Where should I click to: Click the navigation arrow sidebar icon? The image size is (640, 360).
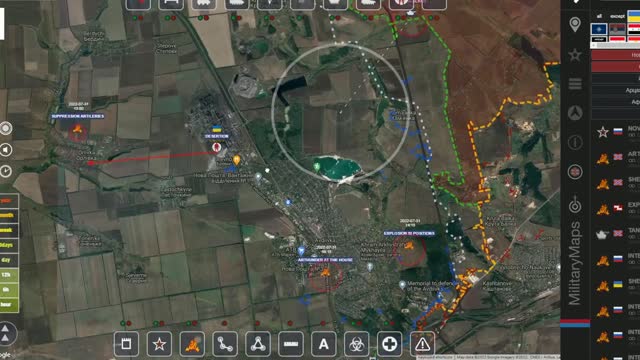[575, 113]
